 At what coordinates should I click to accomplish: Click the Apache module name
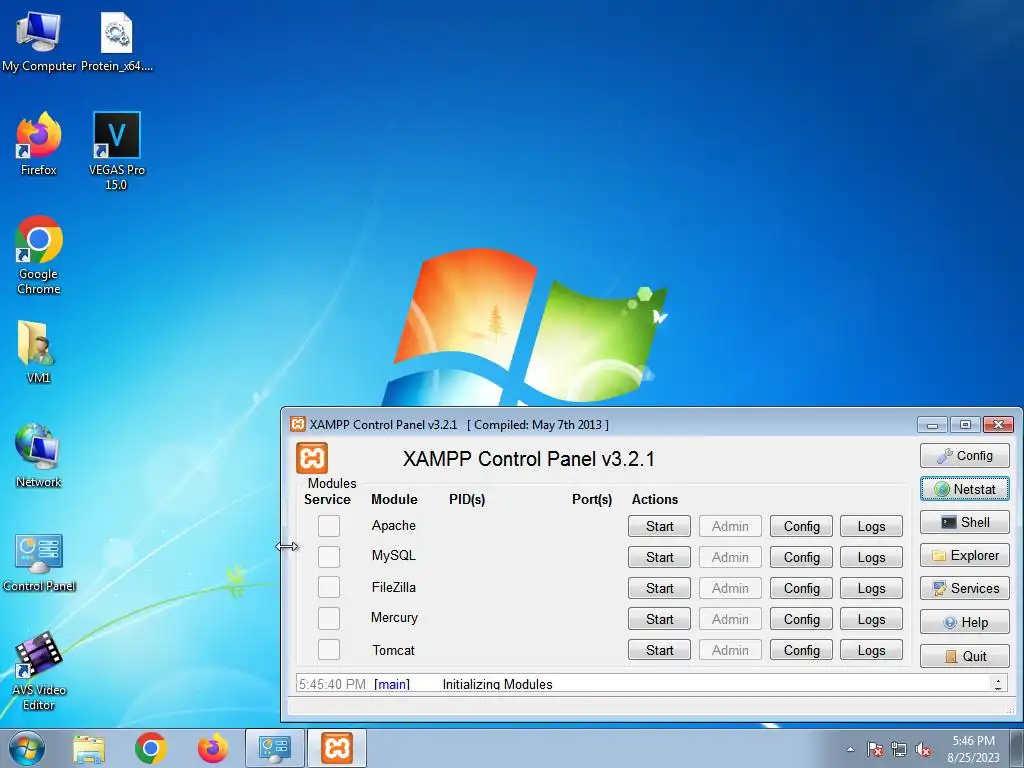394,525
